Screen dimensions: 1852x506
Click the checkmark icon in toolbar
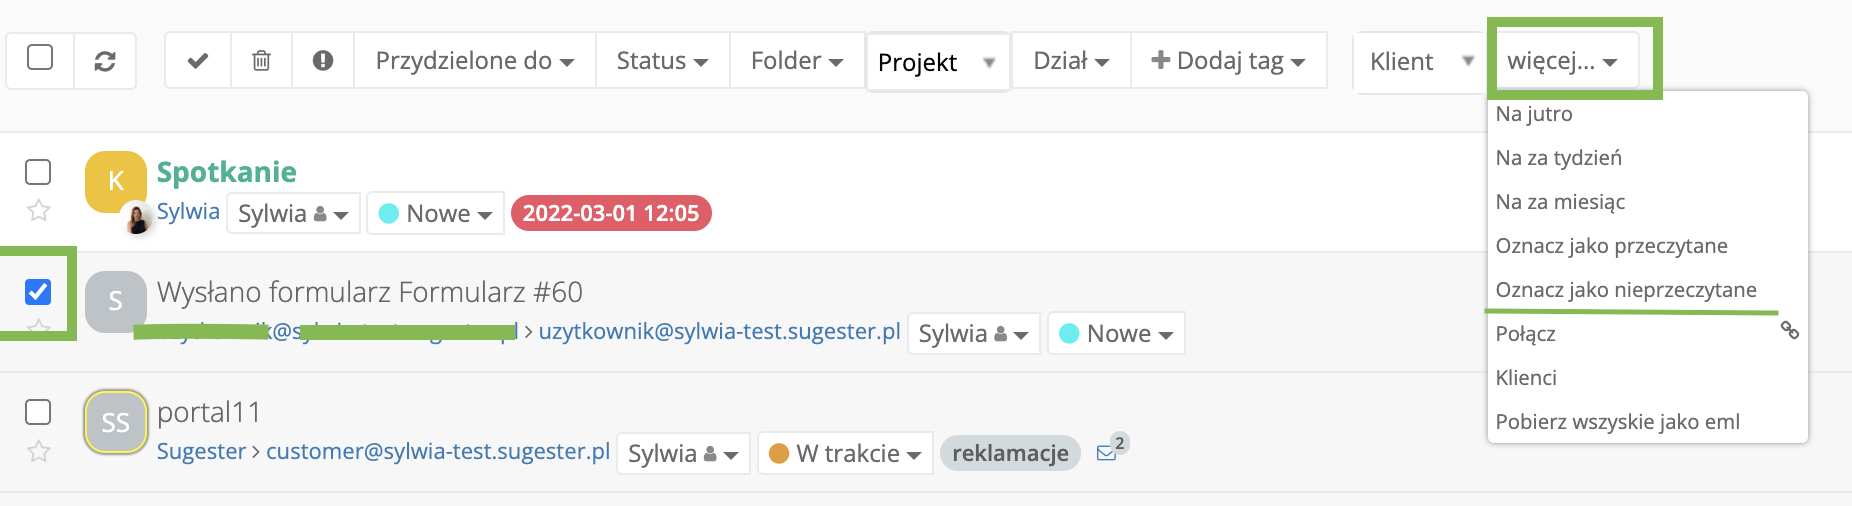(198, 61)
